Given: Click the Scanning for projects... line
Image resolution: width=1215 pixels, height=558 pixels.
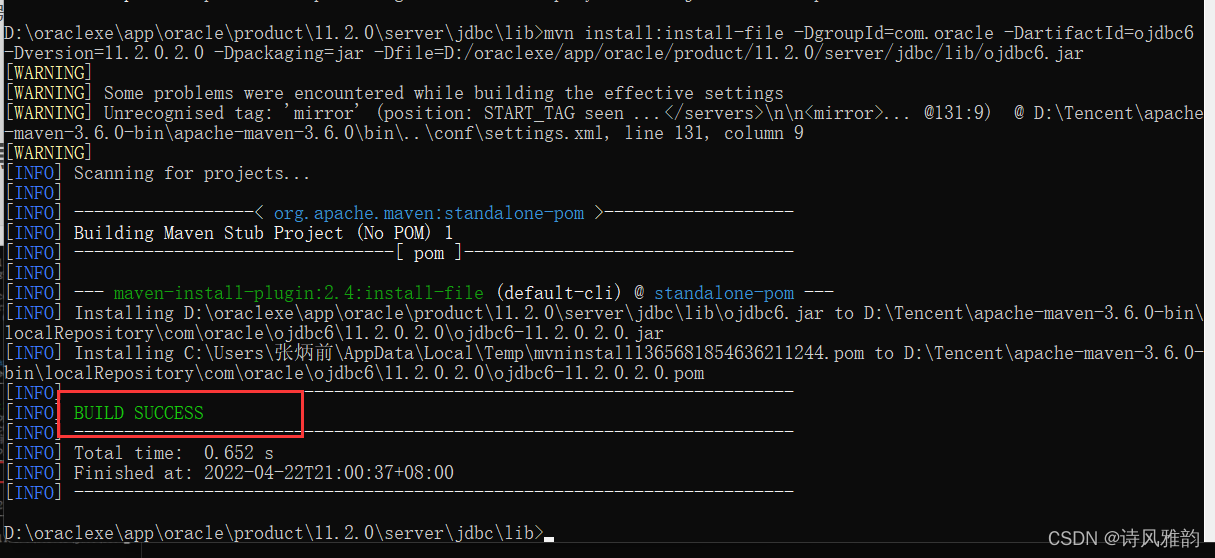Looking at the screenshot, I should [x=191, y=173].
